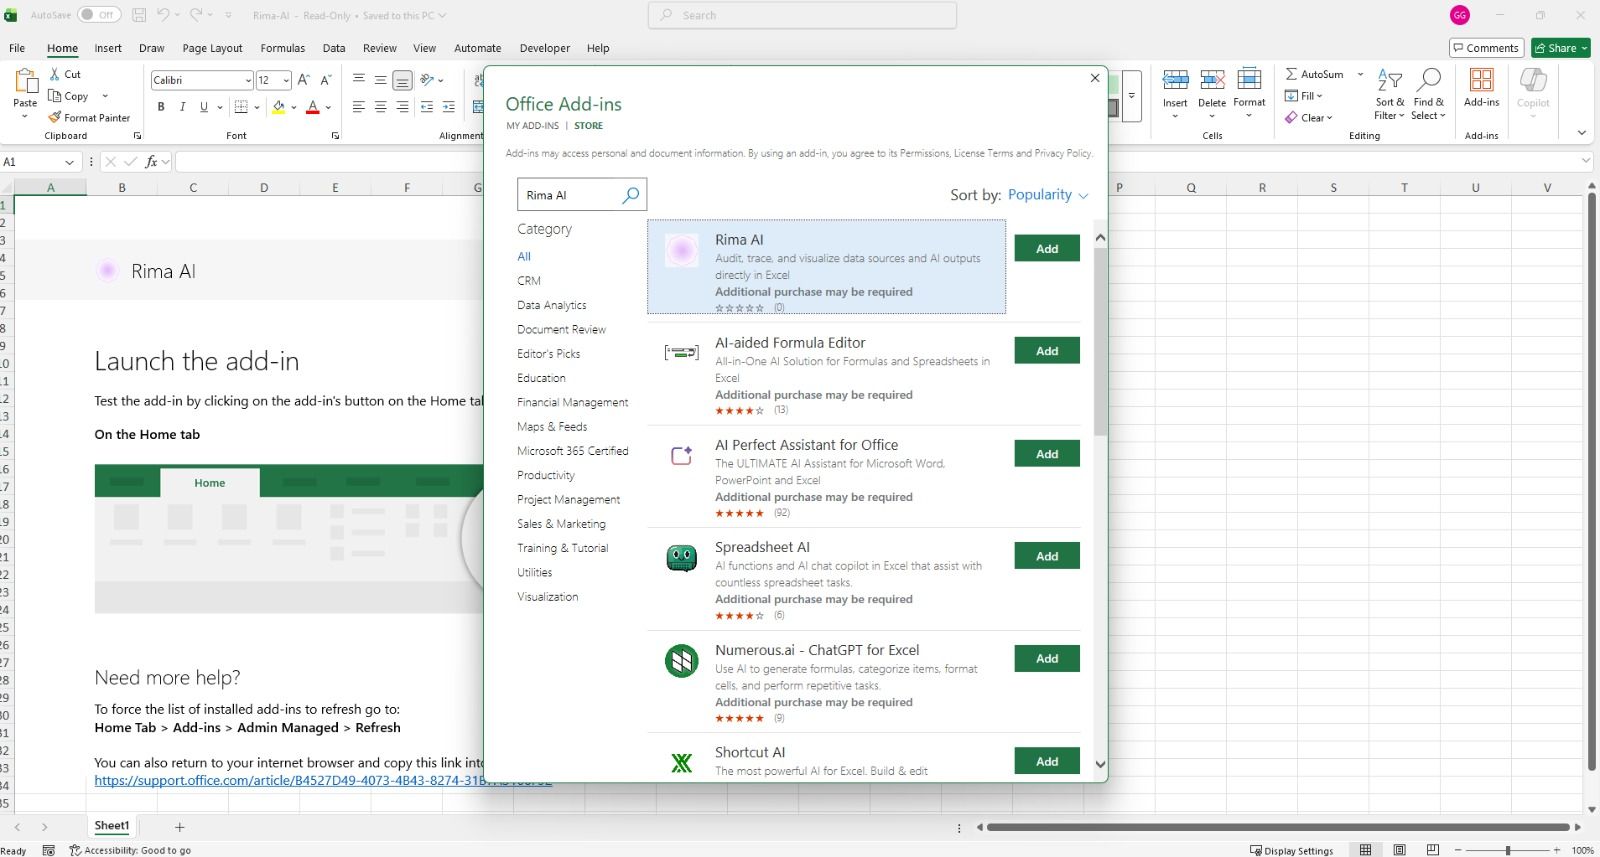Screen dimensions: 1600x857
Task: Add the Spreadsheet AI add-in
Action: pos(1047,556)
